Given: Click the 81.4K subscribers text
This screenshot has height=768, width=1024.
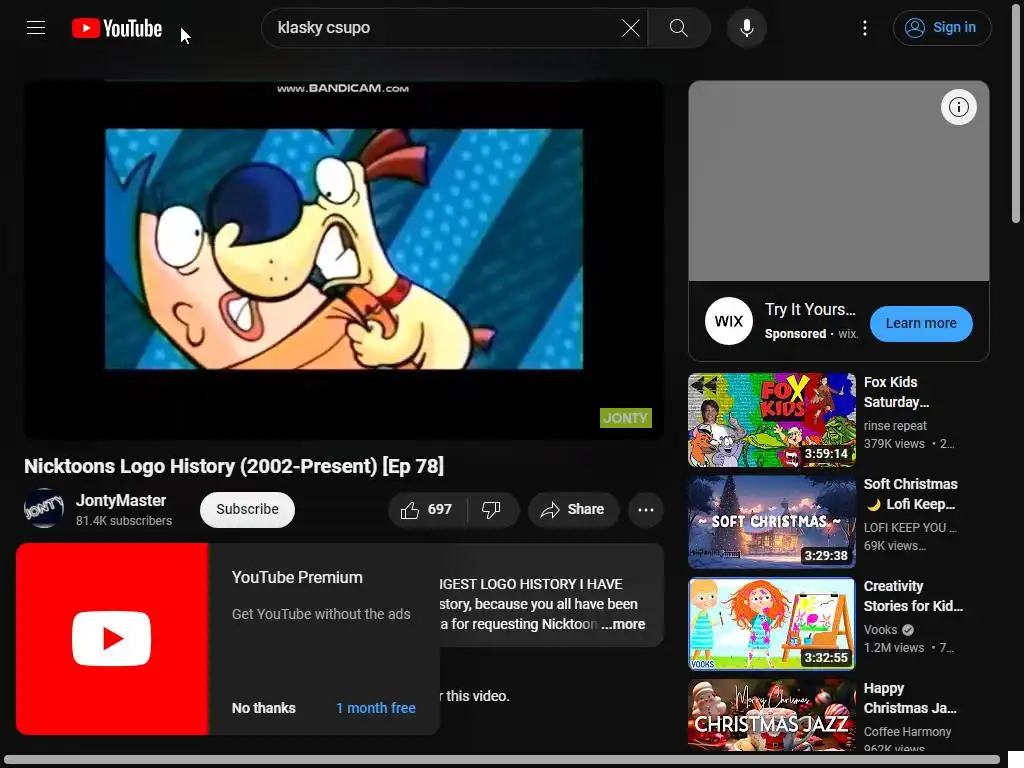Looking at the screenshot, I should click(x=123, y=520).
